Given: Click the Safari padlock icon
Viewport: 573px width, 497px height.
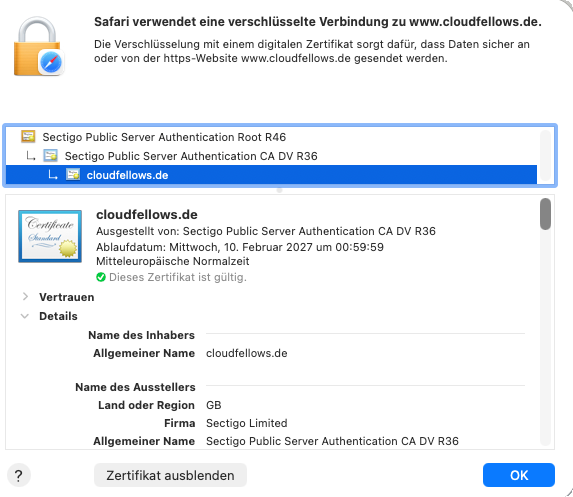Looking at the screenshot, I should (39, 46).
